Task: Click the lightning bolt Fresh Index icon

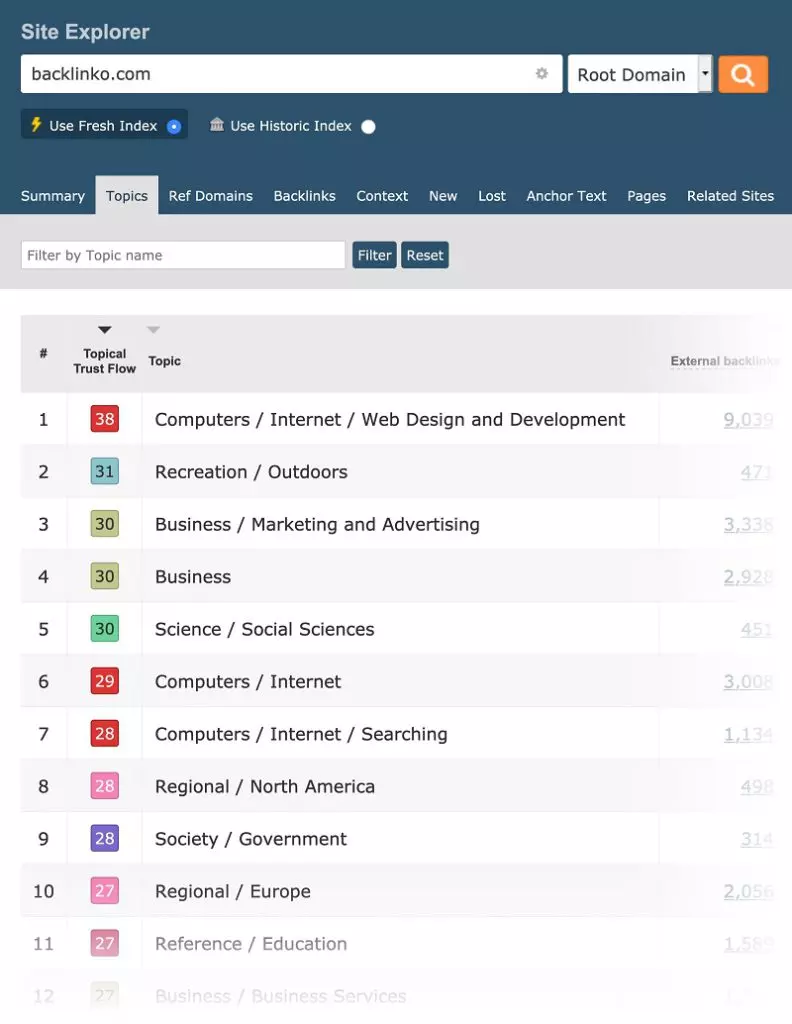Action: pyautogui.click(x=36, y=125)
